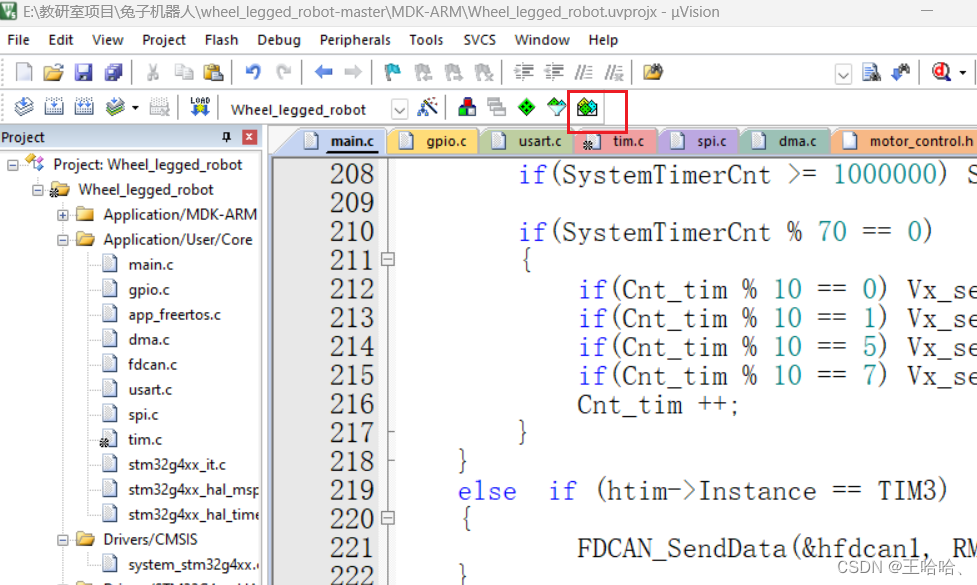Select fdcan.c in the project tree

[153, 365]
